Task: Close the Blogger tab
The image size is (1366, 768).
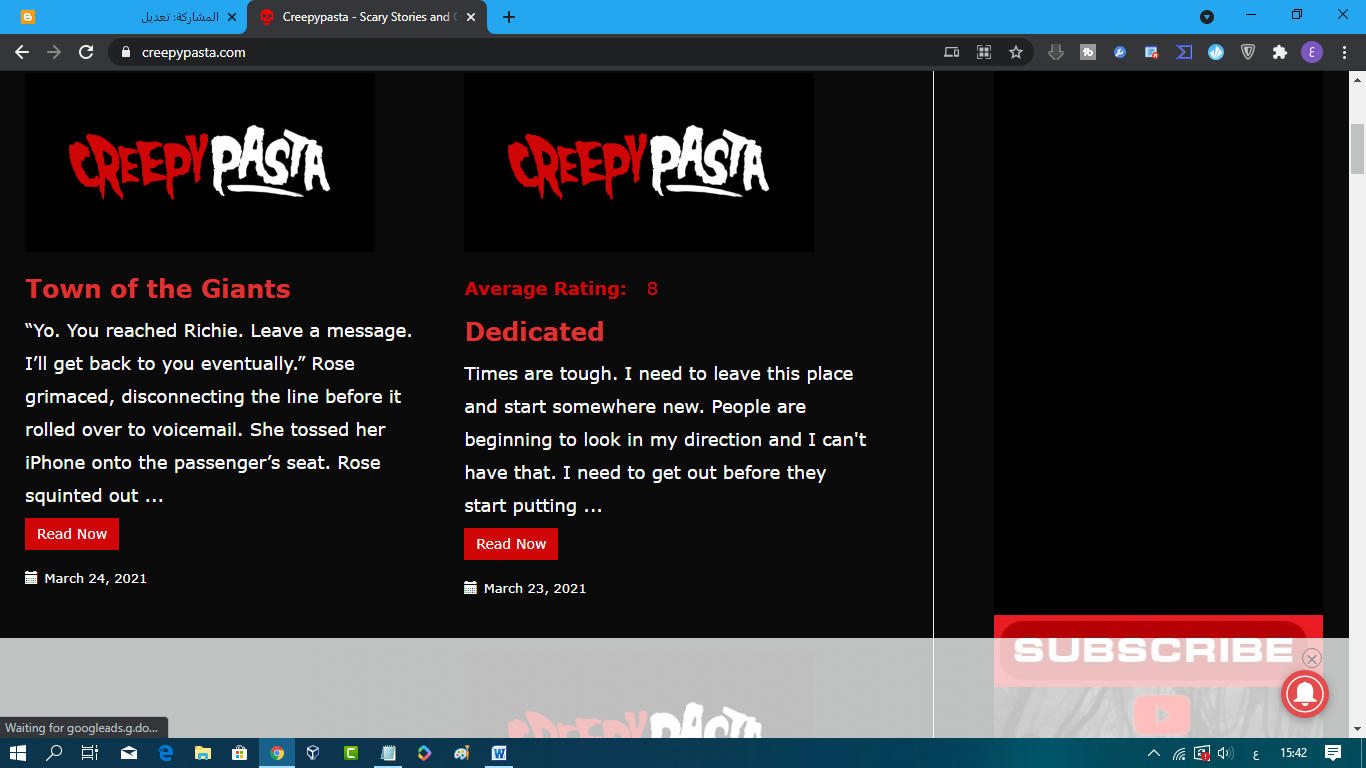Action: (232, 17)
